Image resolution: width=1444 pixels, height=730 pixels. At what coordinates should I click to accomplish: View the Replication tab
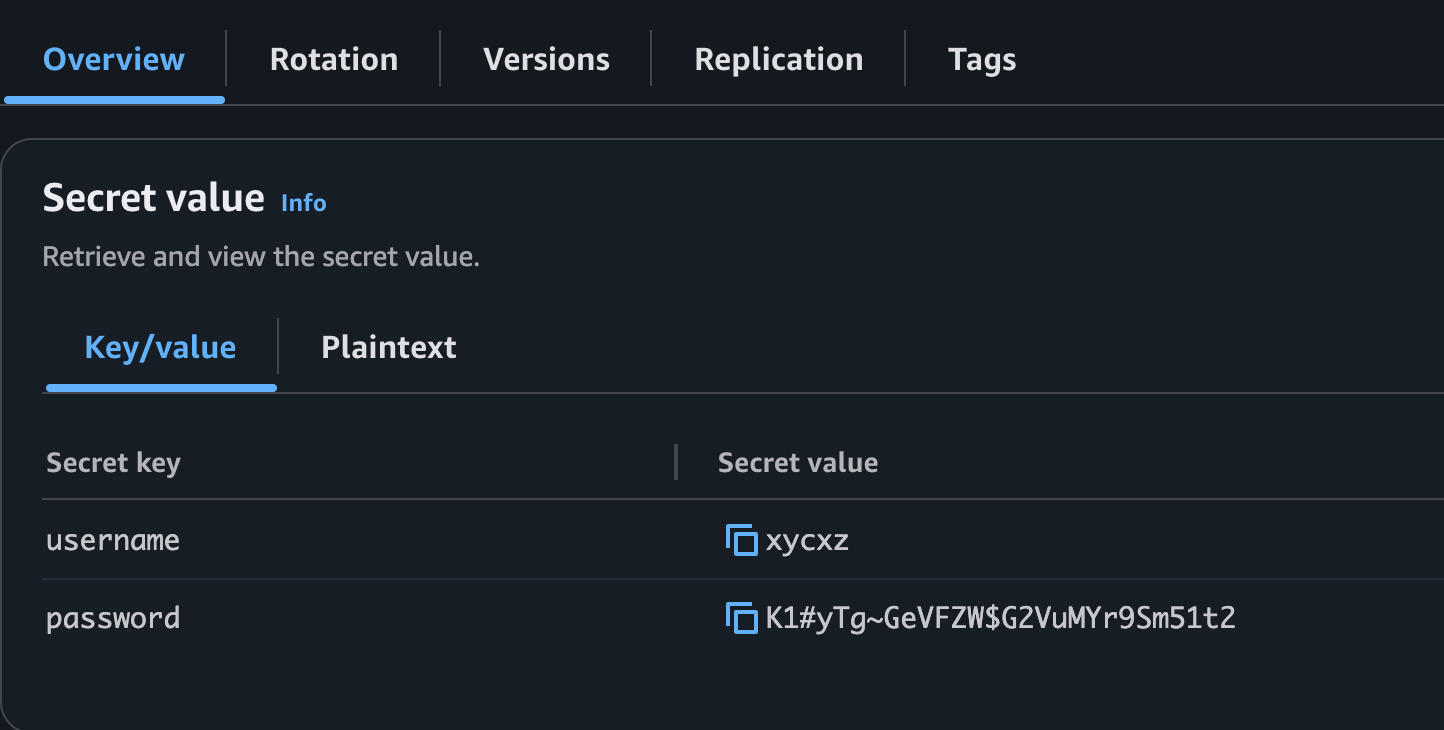pos(778,58)
